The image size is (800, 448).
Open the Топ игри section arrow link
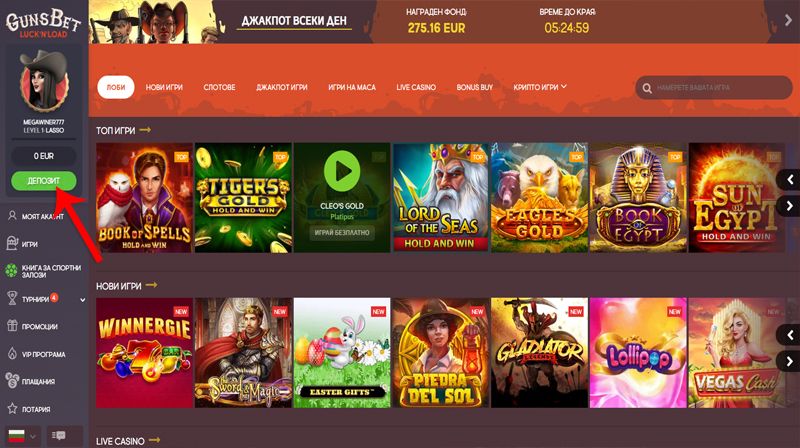[145, 130]
